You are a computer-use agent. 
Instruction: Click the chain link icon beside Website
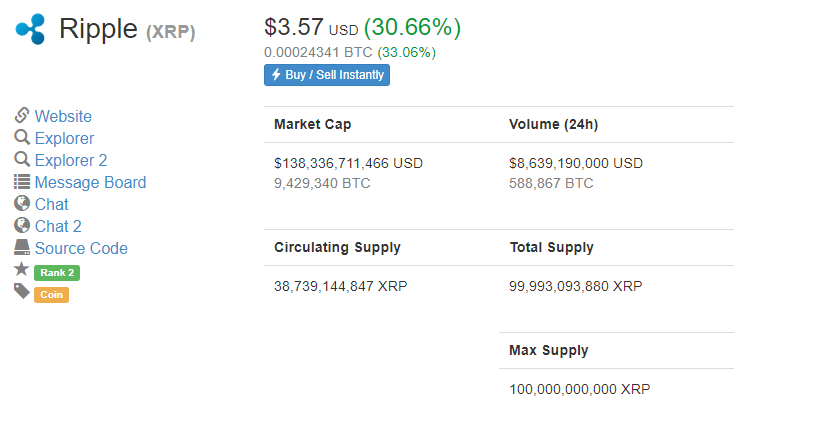(x=22, y=115)
